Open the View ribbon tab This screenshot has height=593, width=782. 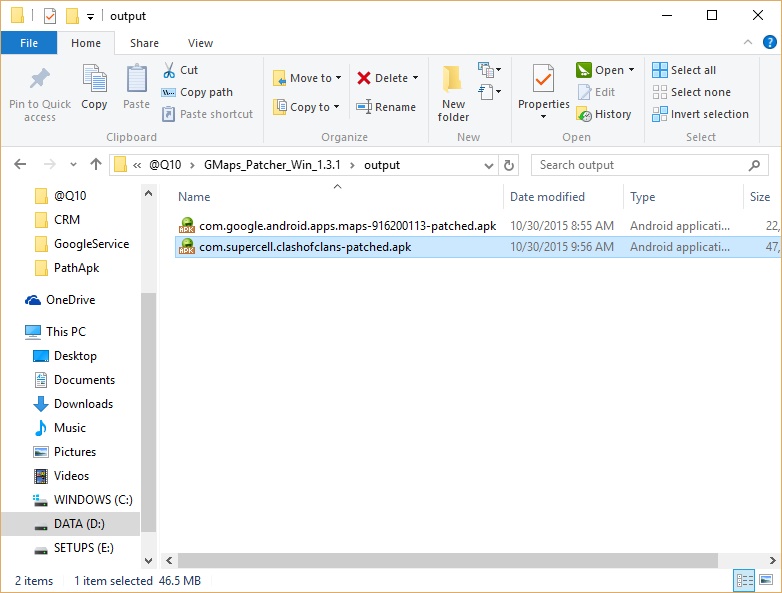[x=200, y=43]
